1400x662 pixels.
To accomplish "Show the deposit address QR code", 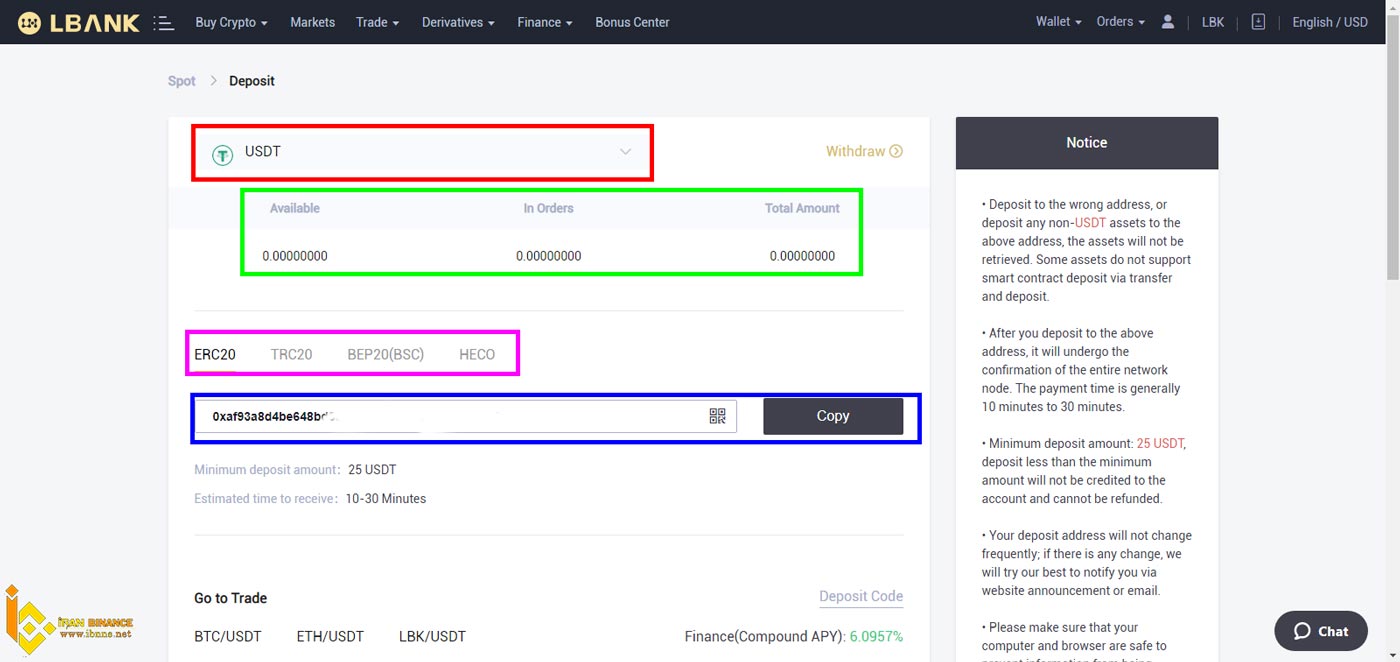I will click(717, 416).
